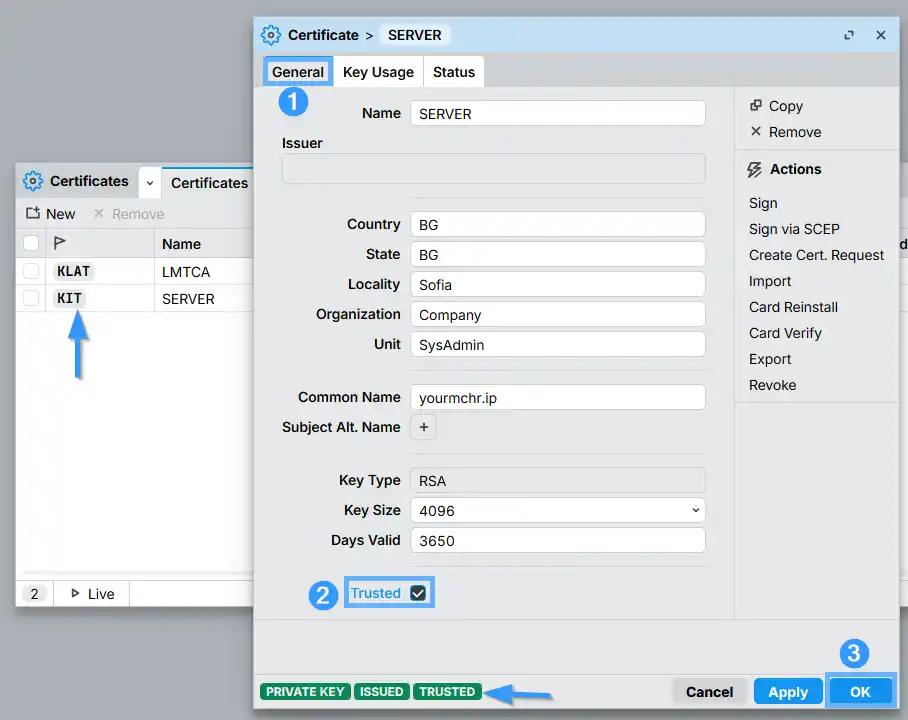Viewport: 908px width, 720px height.
Task: Click the Cancel button
Action: (x=709, y=692)
